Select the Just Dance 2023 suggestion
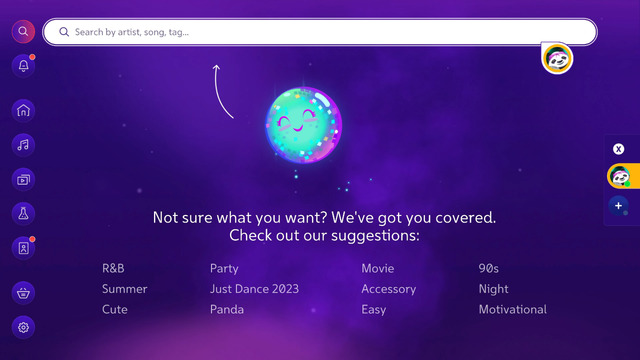Image resolution: width=640 pixels, height=360 pixels. (x=254, y=289)
